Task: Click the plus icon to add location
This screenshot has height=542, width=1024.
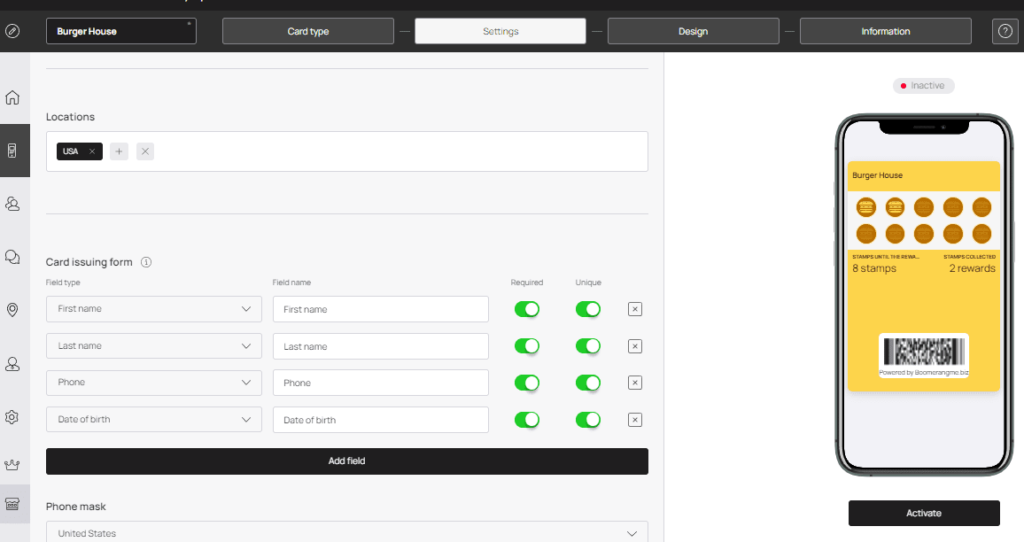Action: [119, 151]
